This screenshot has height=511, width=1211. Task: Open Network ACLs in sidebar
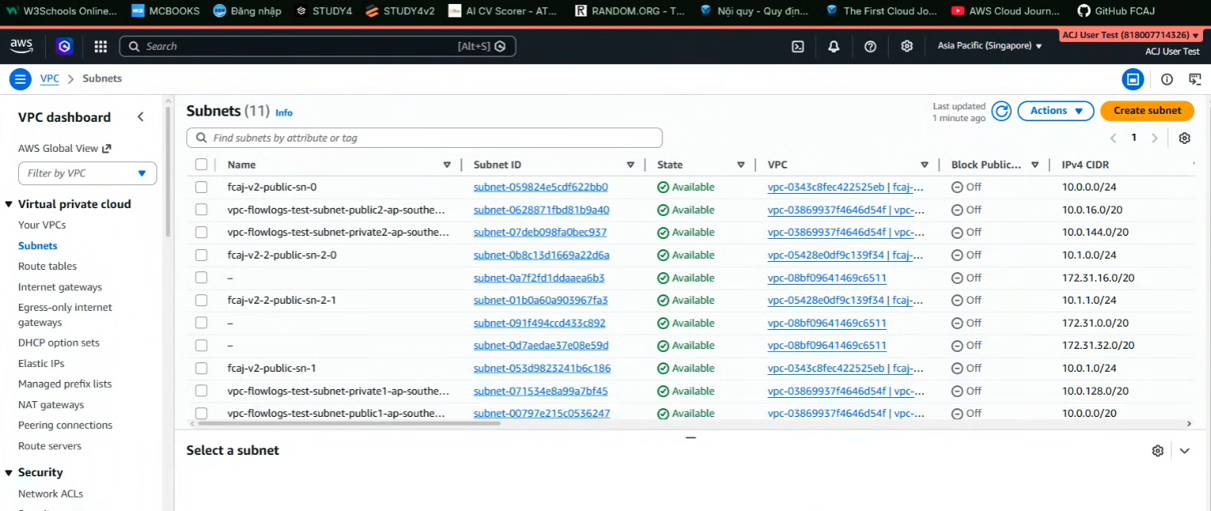point(51,494)
